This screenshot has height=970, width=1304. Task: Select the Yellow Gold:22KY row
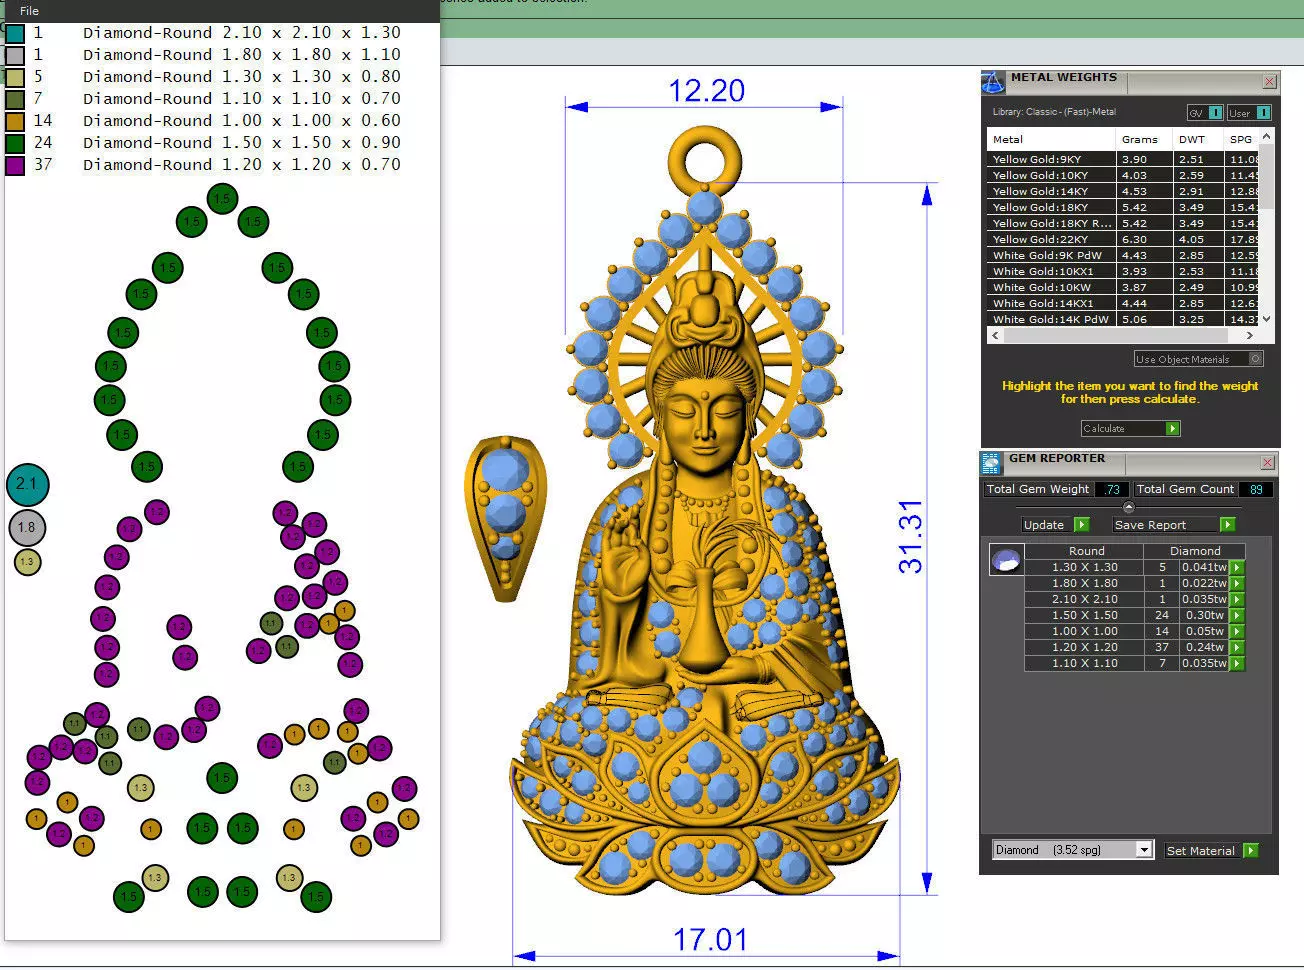tap(1123, 239)
